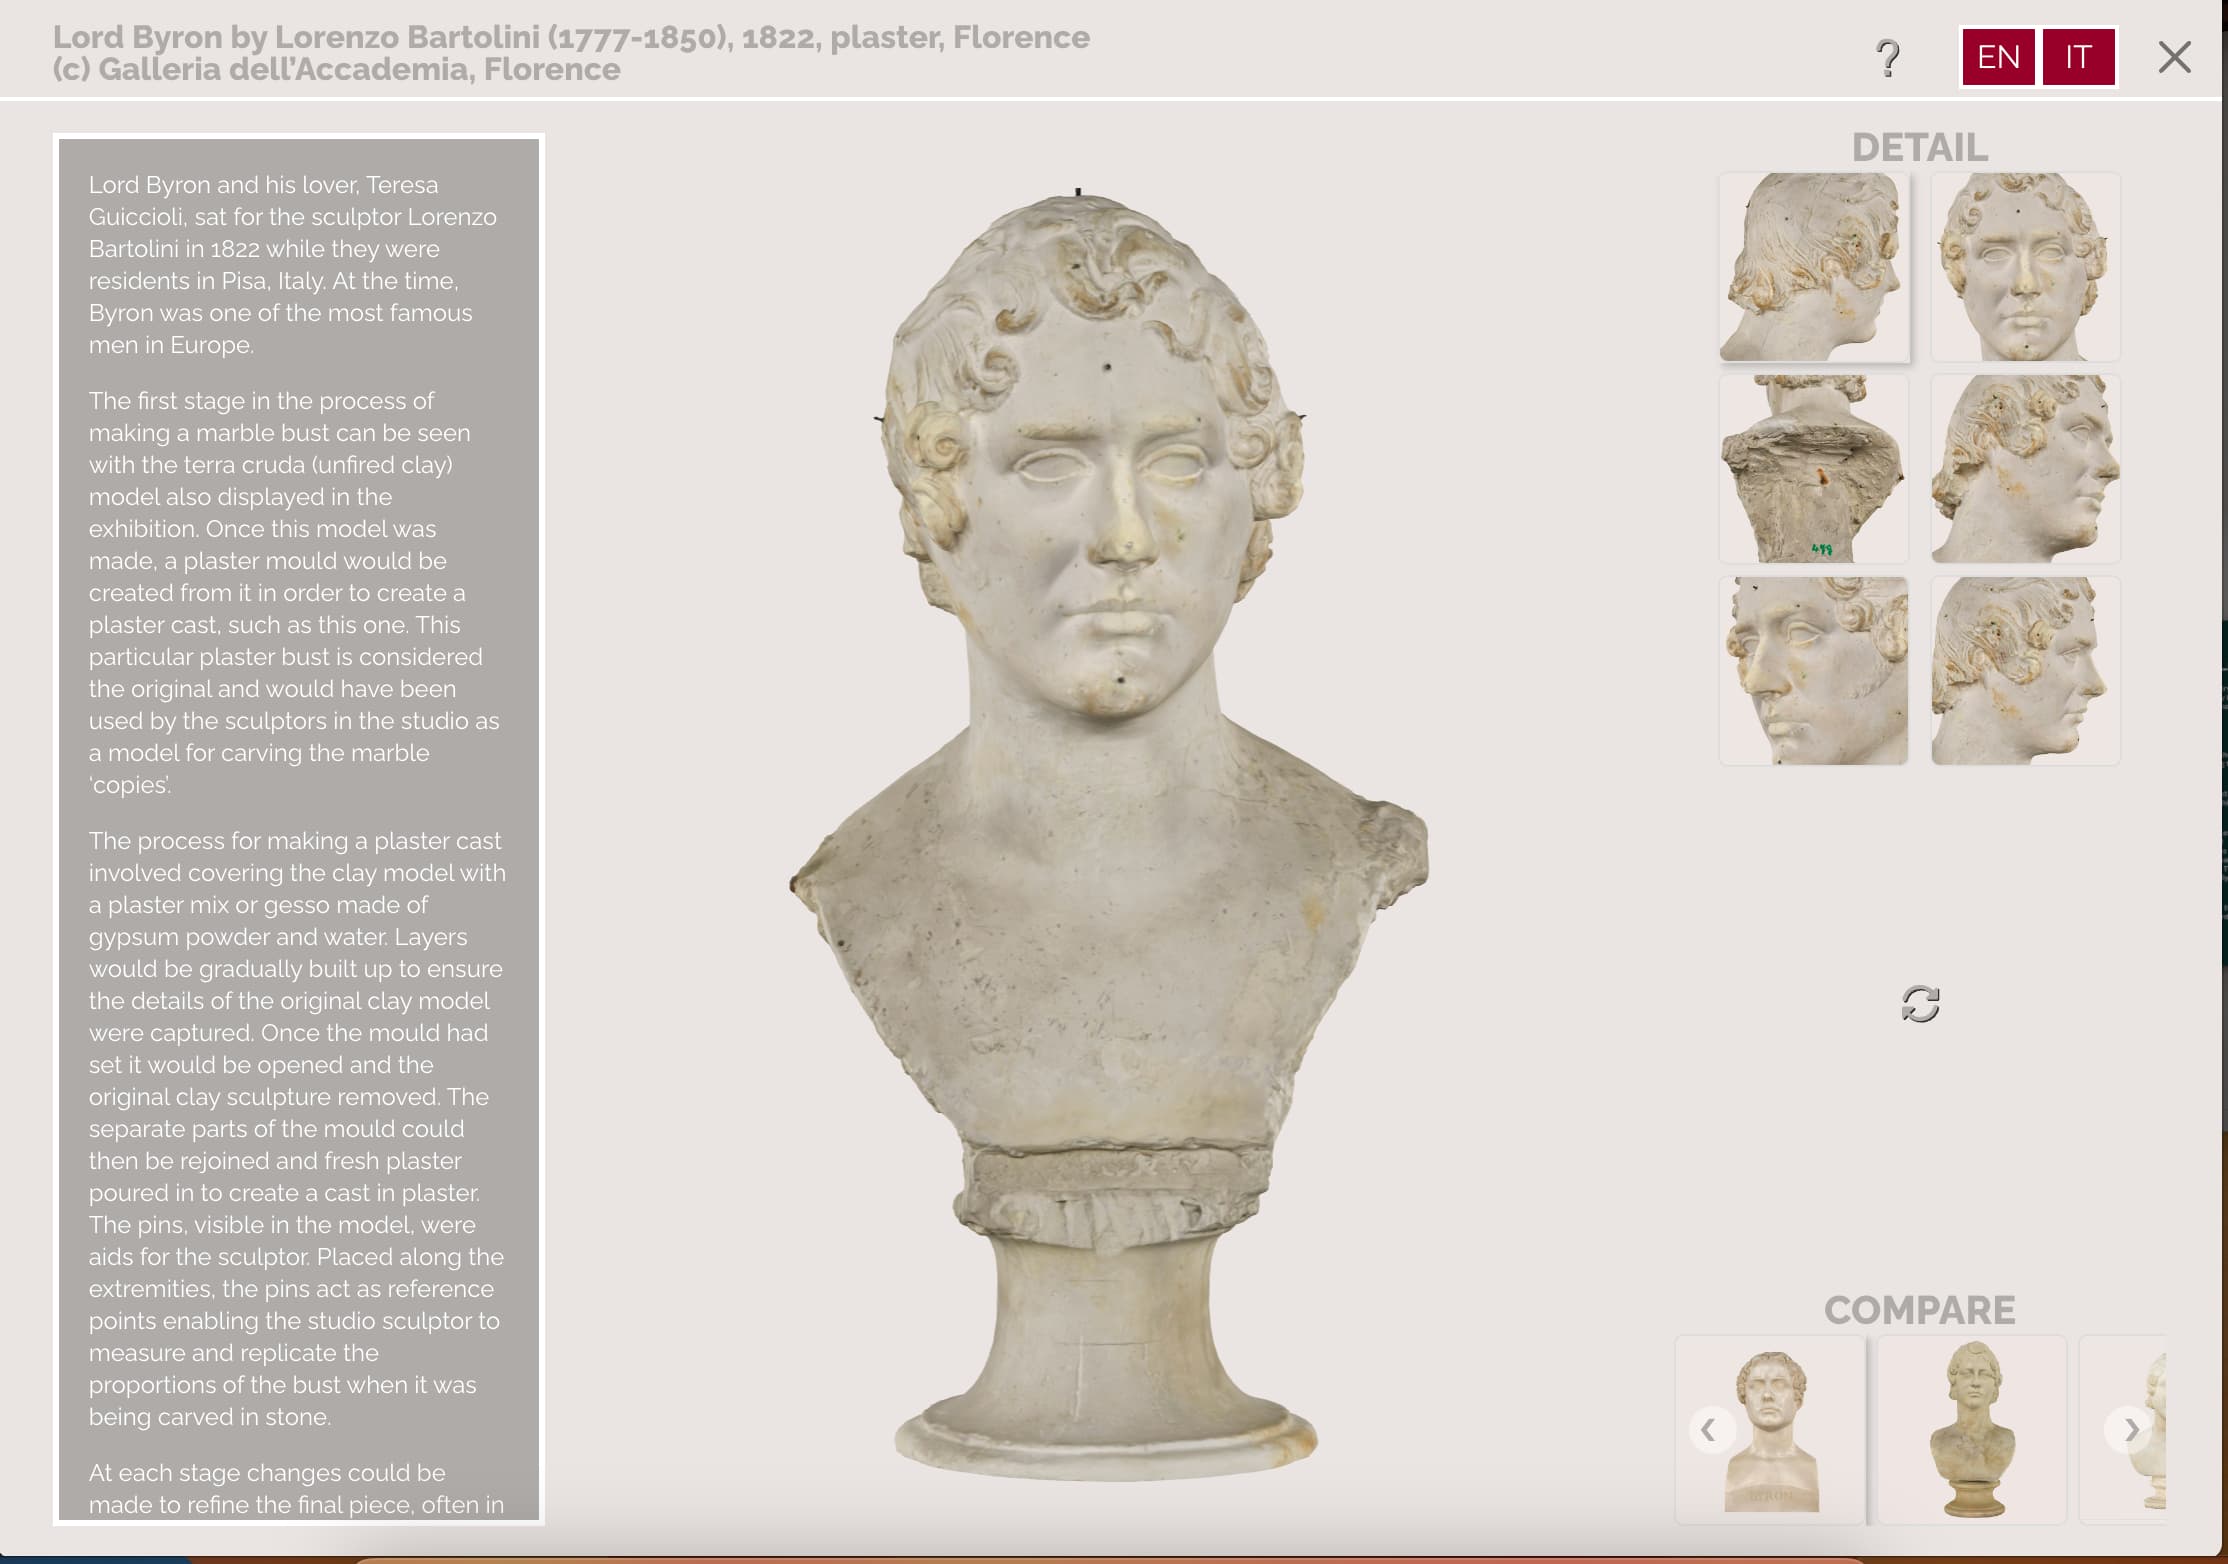
Task: Toggle the close control to exit the viewer
Action: click(2173, 58)
